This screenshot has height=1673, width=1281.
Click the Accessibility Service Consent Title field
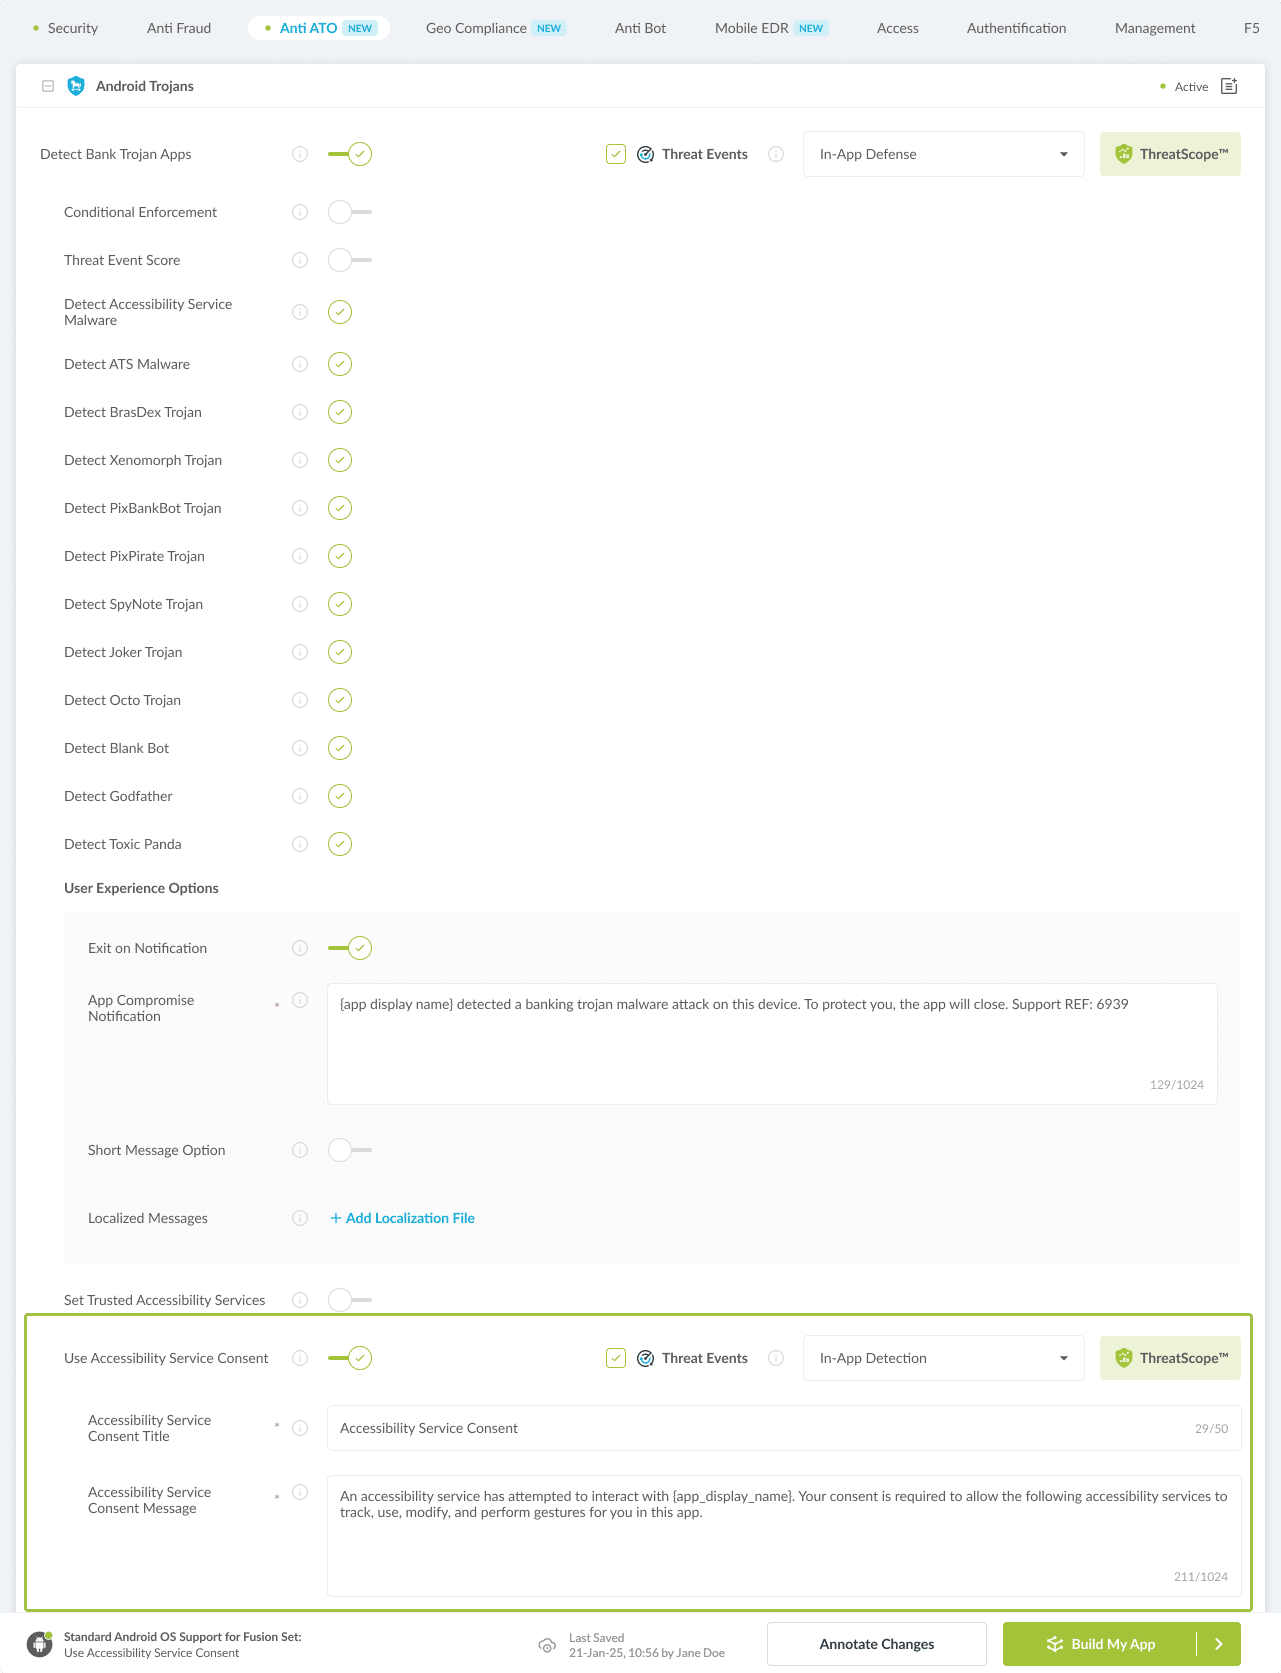tap(760, 1428)
